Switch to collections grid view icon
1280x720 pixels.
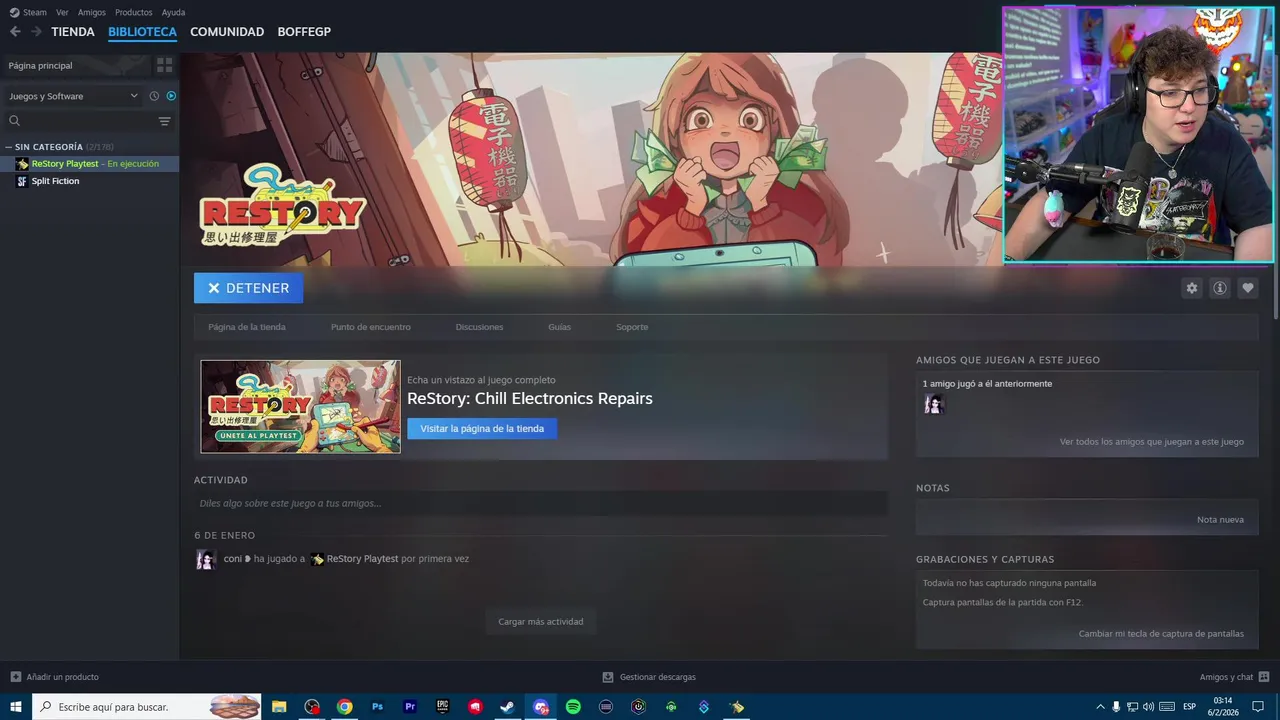[x=164, y=65]
